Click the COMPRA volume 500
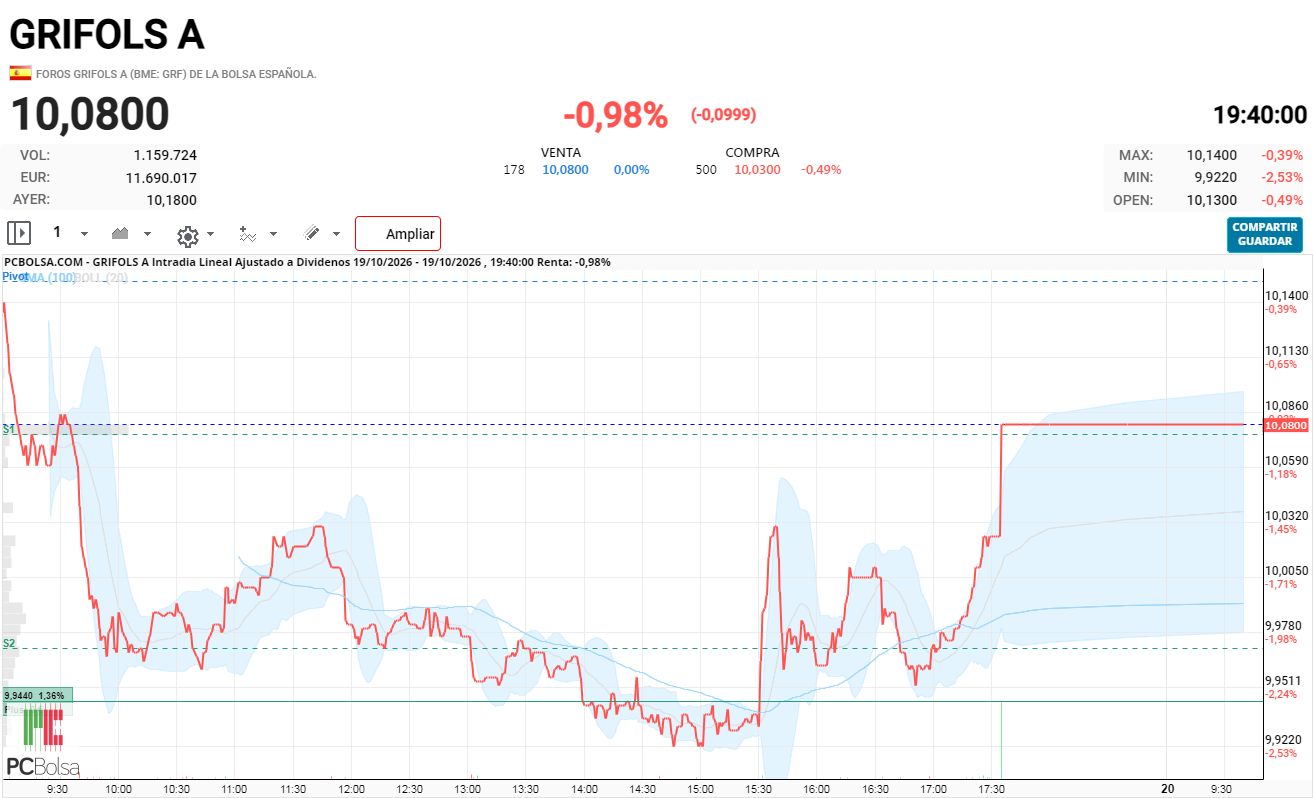Screen dimensions: 1315x798 707,170
